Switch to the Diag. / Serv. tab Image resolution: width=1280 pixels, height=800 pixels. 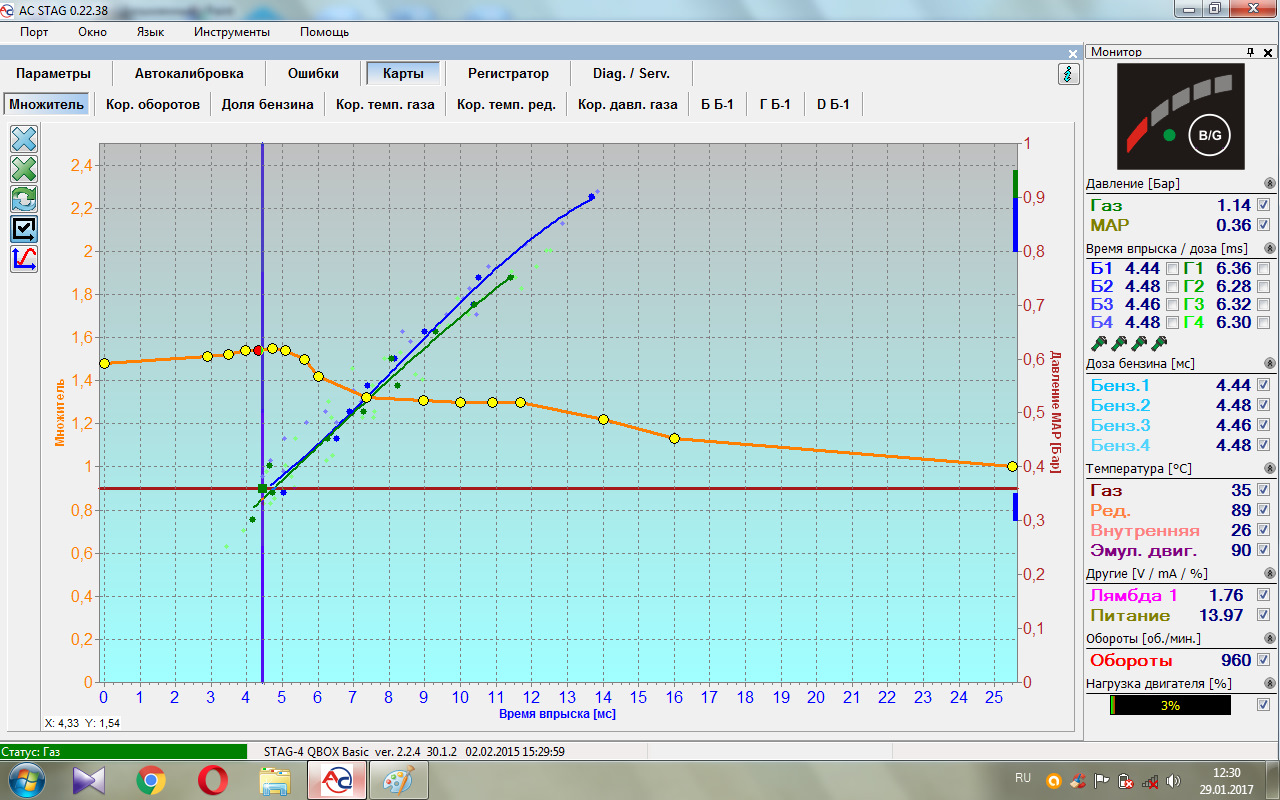click(x=631, y=74)
